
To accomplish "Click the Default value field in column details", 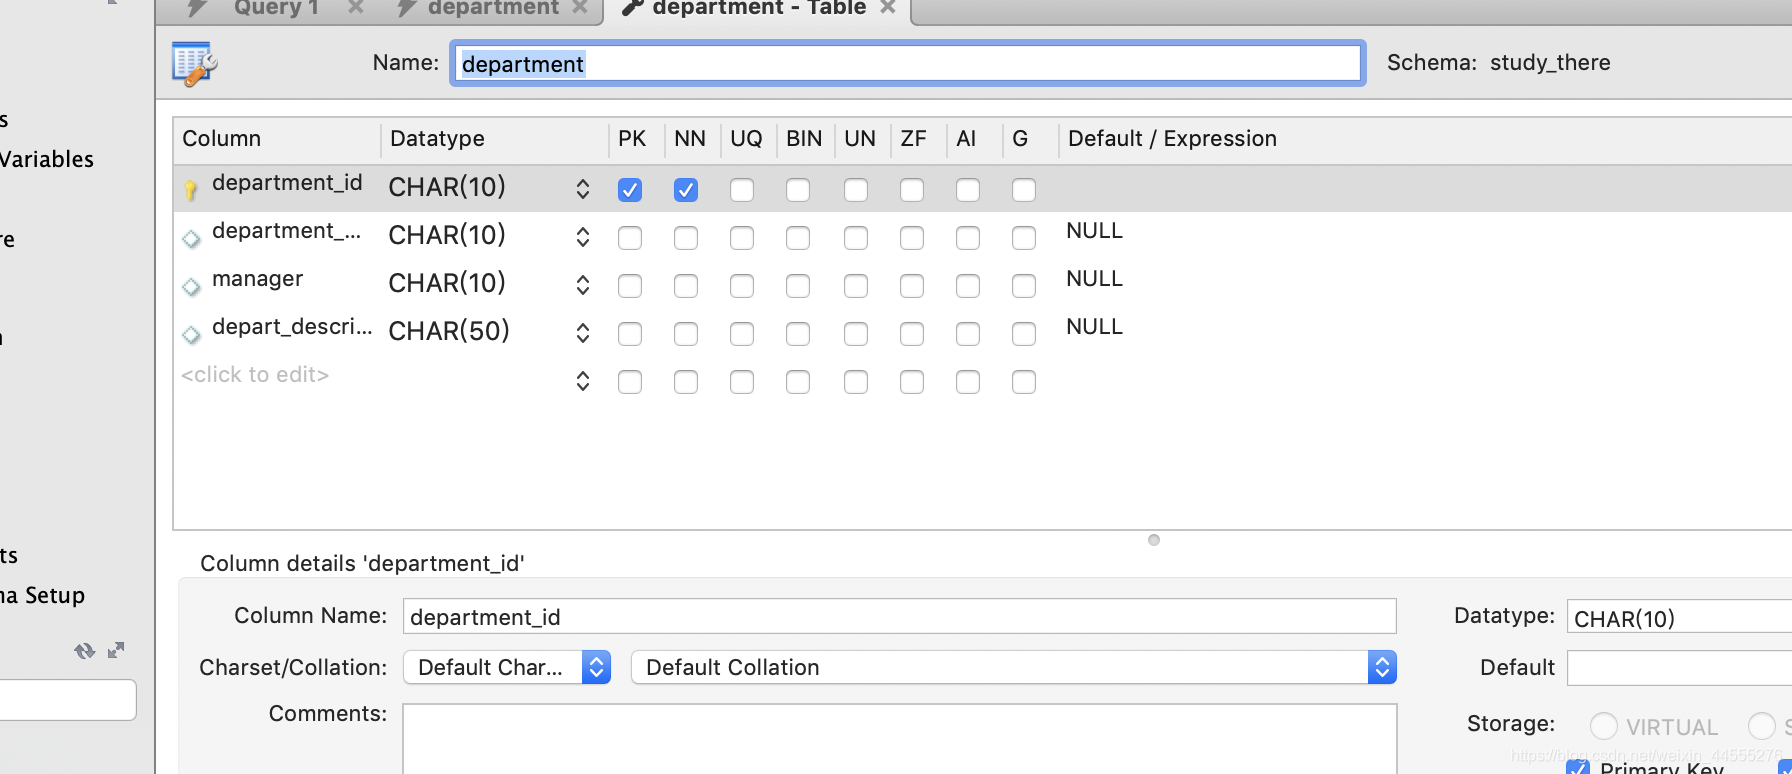I will click(1679, 667).
